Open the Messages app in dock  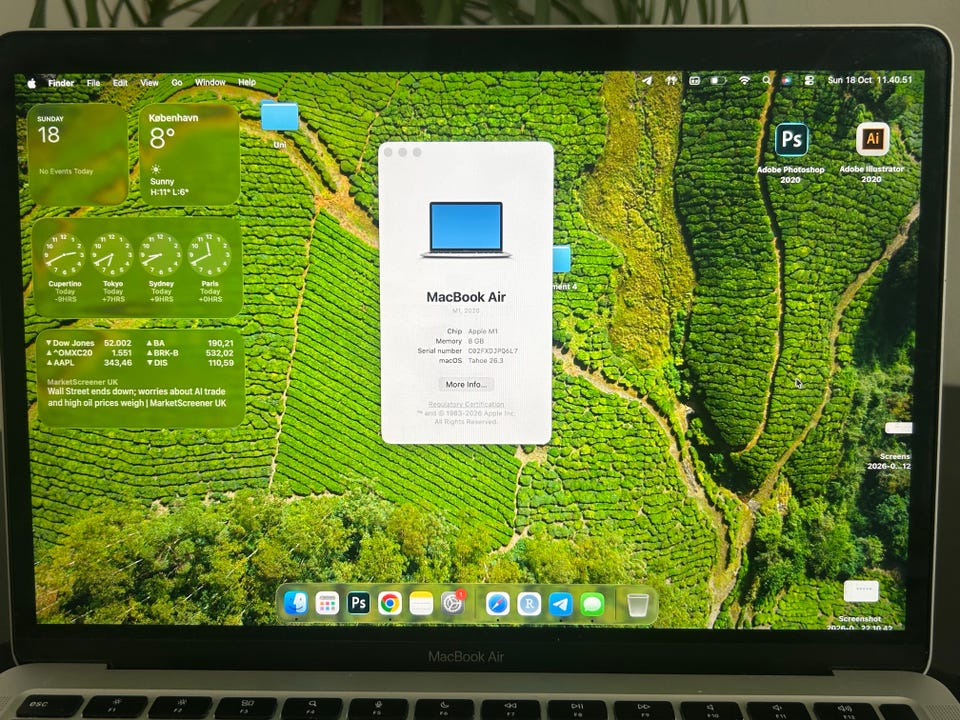(592, 604)
